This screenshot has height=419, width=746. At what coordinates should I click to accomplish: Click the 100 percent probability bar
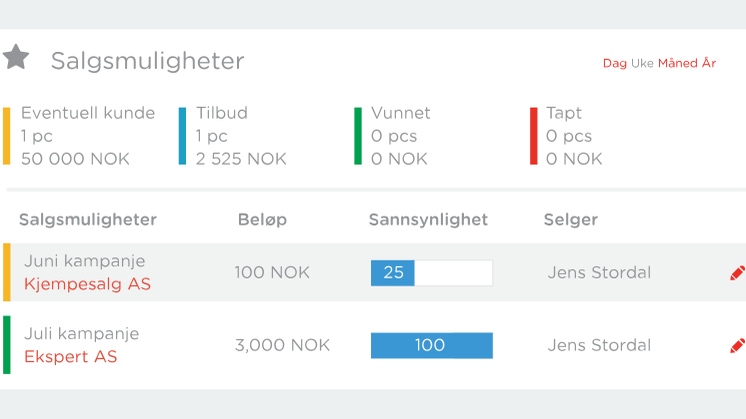432,345
